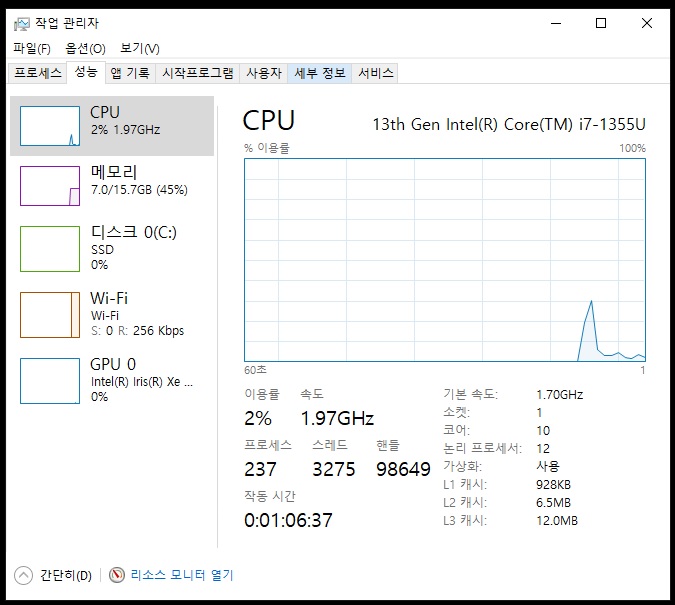Click the CPU usage history graph

tap(445, 258)
